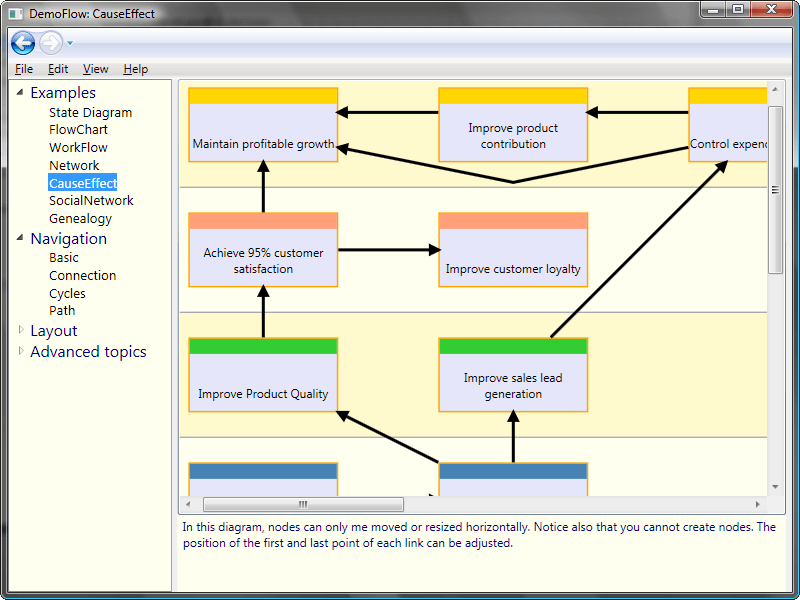Open the File menu

click(23, 69)
